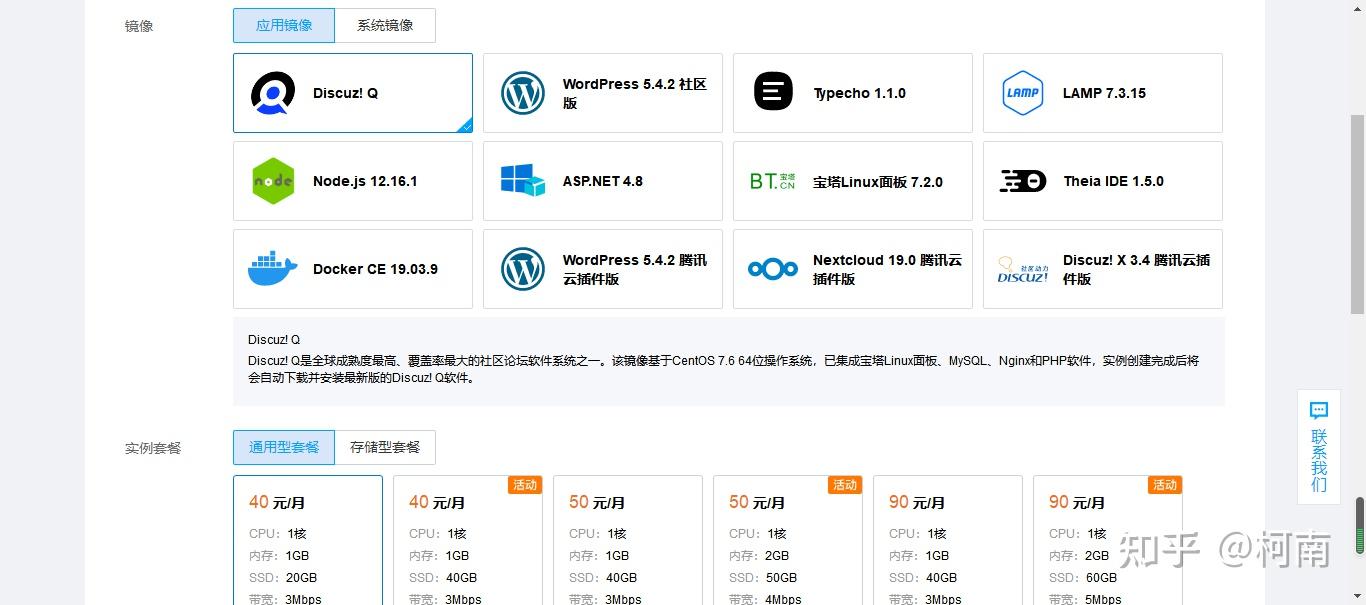The image size is (1366, 605).
Task: Select the Theia IDE 1.5.0 icon
Action: pyautogui.click(x=1023, y=181)
